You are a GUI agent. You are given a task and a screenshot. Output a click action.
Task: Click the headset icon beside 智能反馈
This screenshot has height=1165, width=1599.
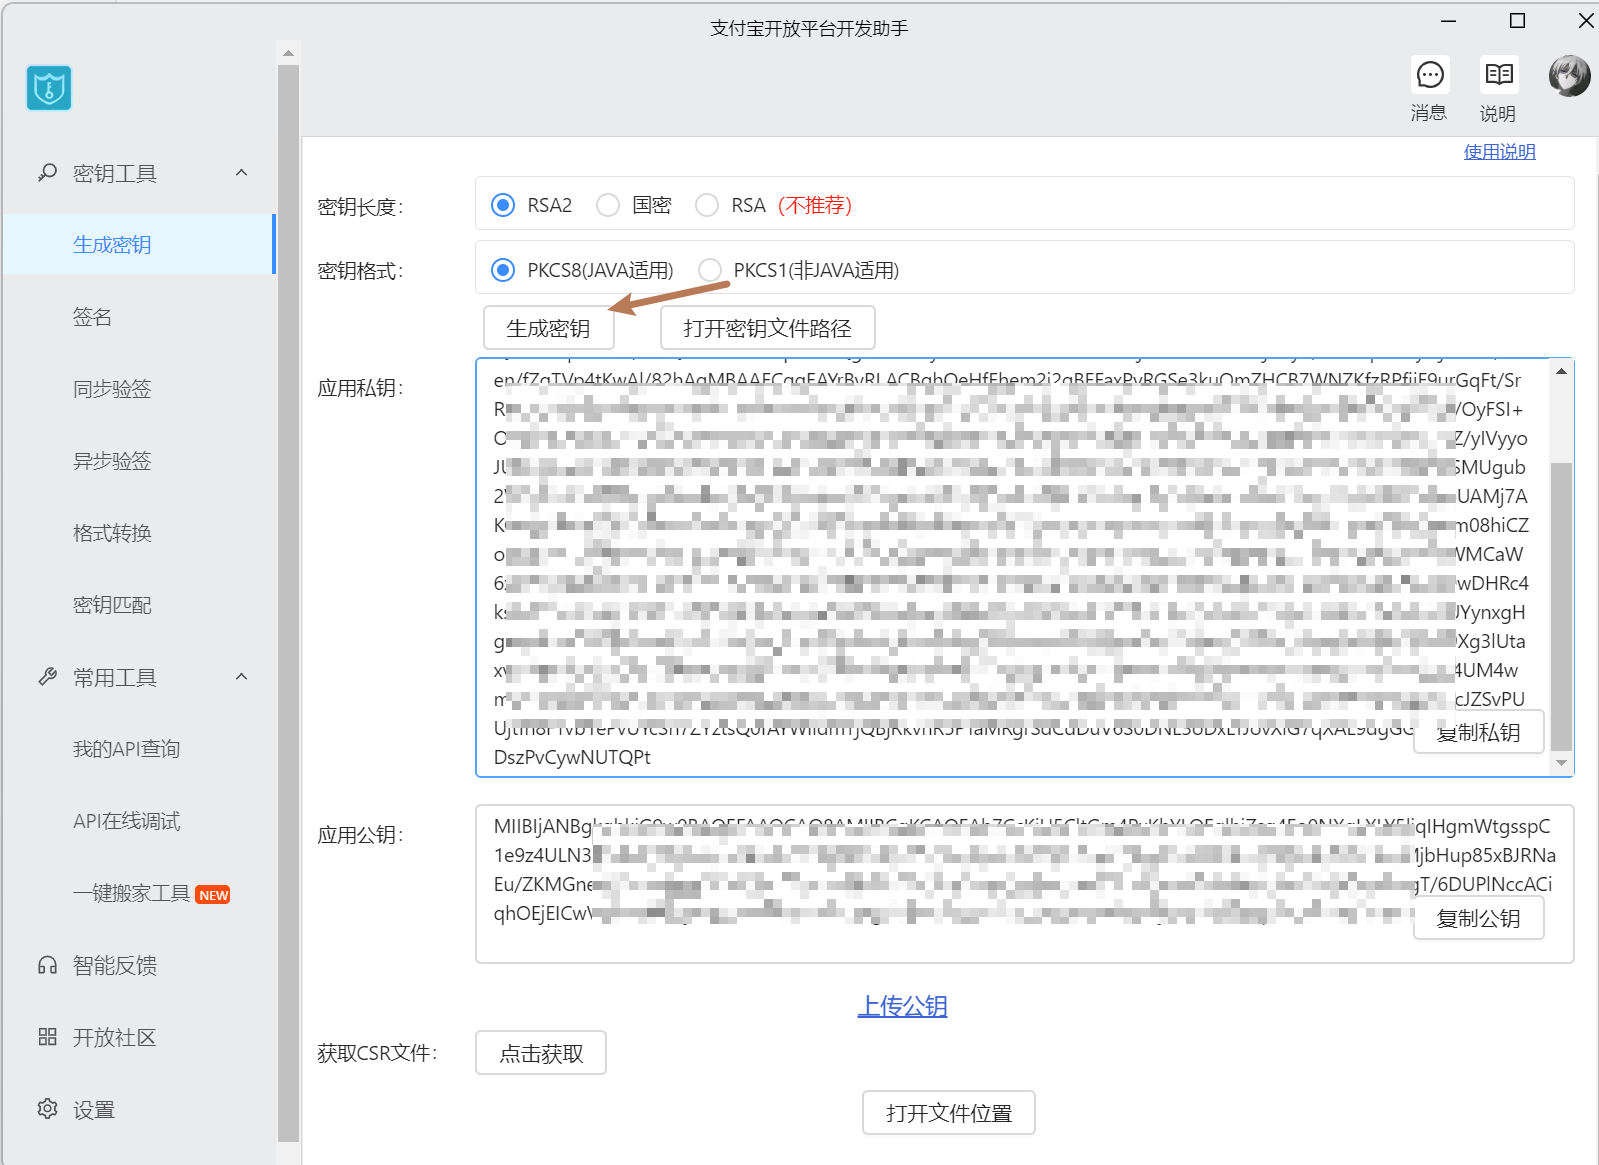point(47,965)
